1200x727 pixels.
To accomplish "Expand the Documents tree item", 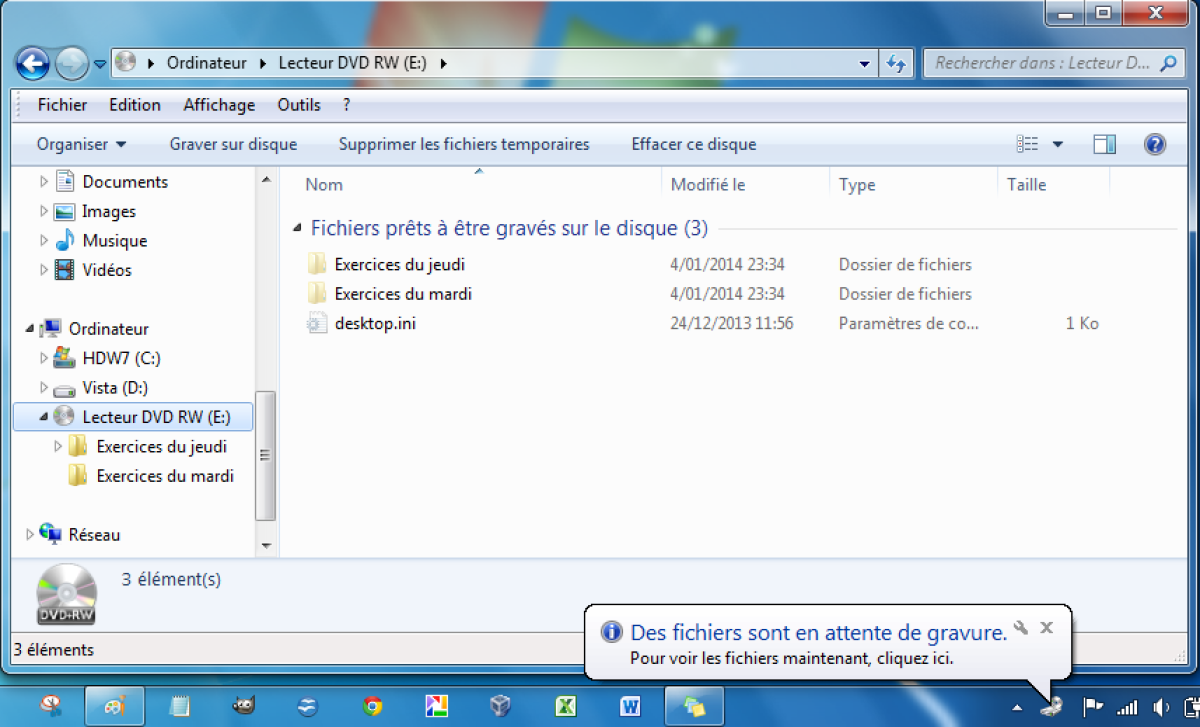I will [44, 181].
